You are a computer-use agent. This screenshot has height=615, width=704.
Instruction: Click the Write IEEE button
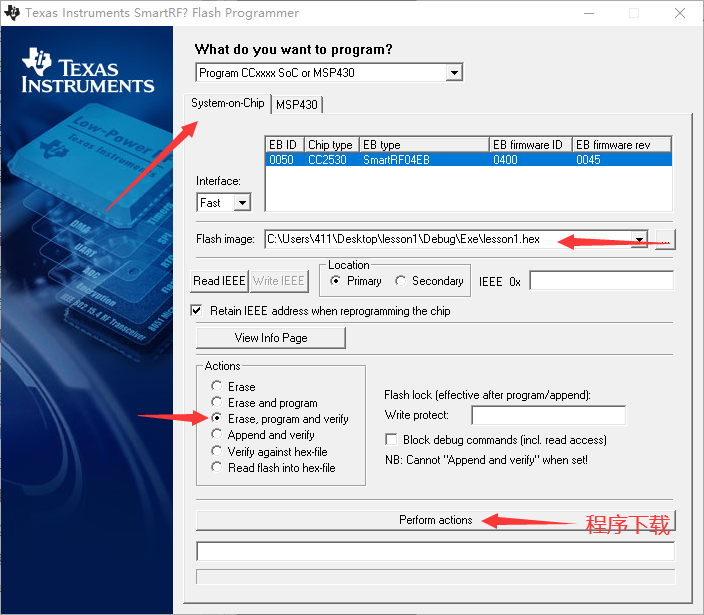pyautogui.click(x=279, y=281)
